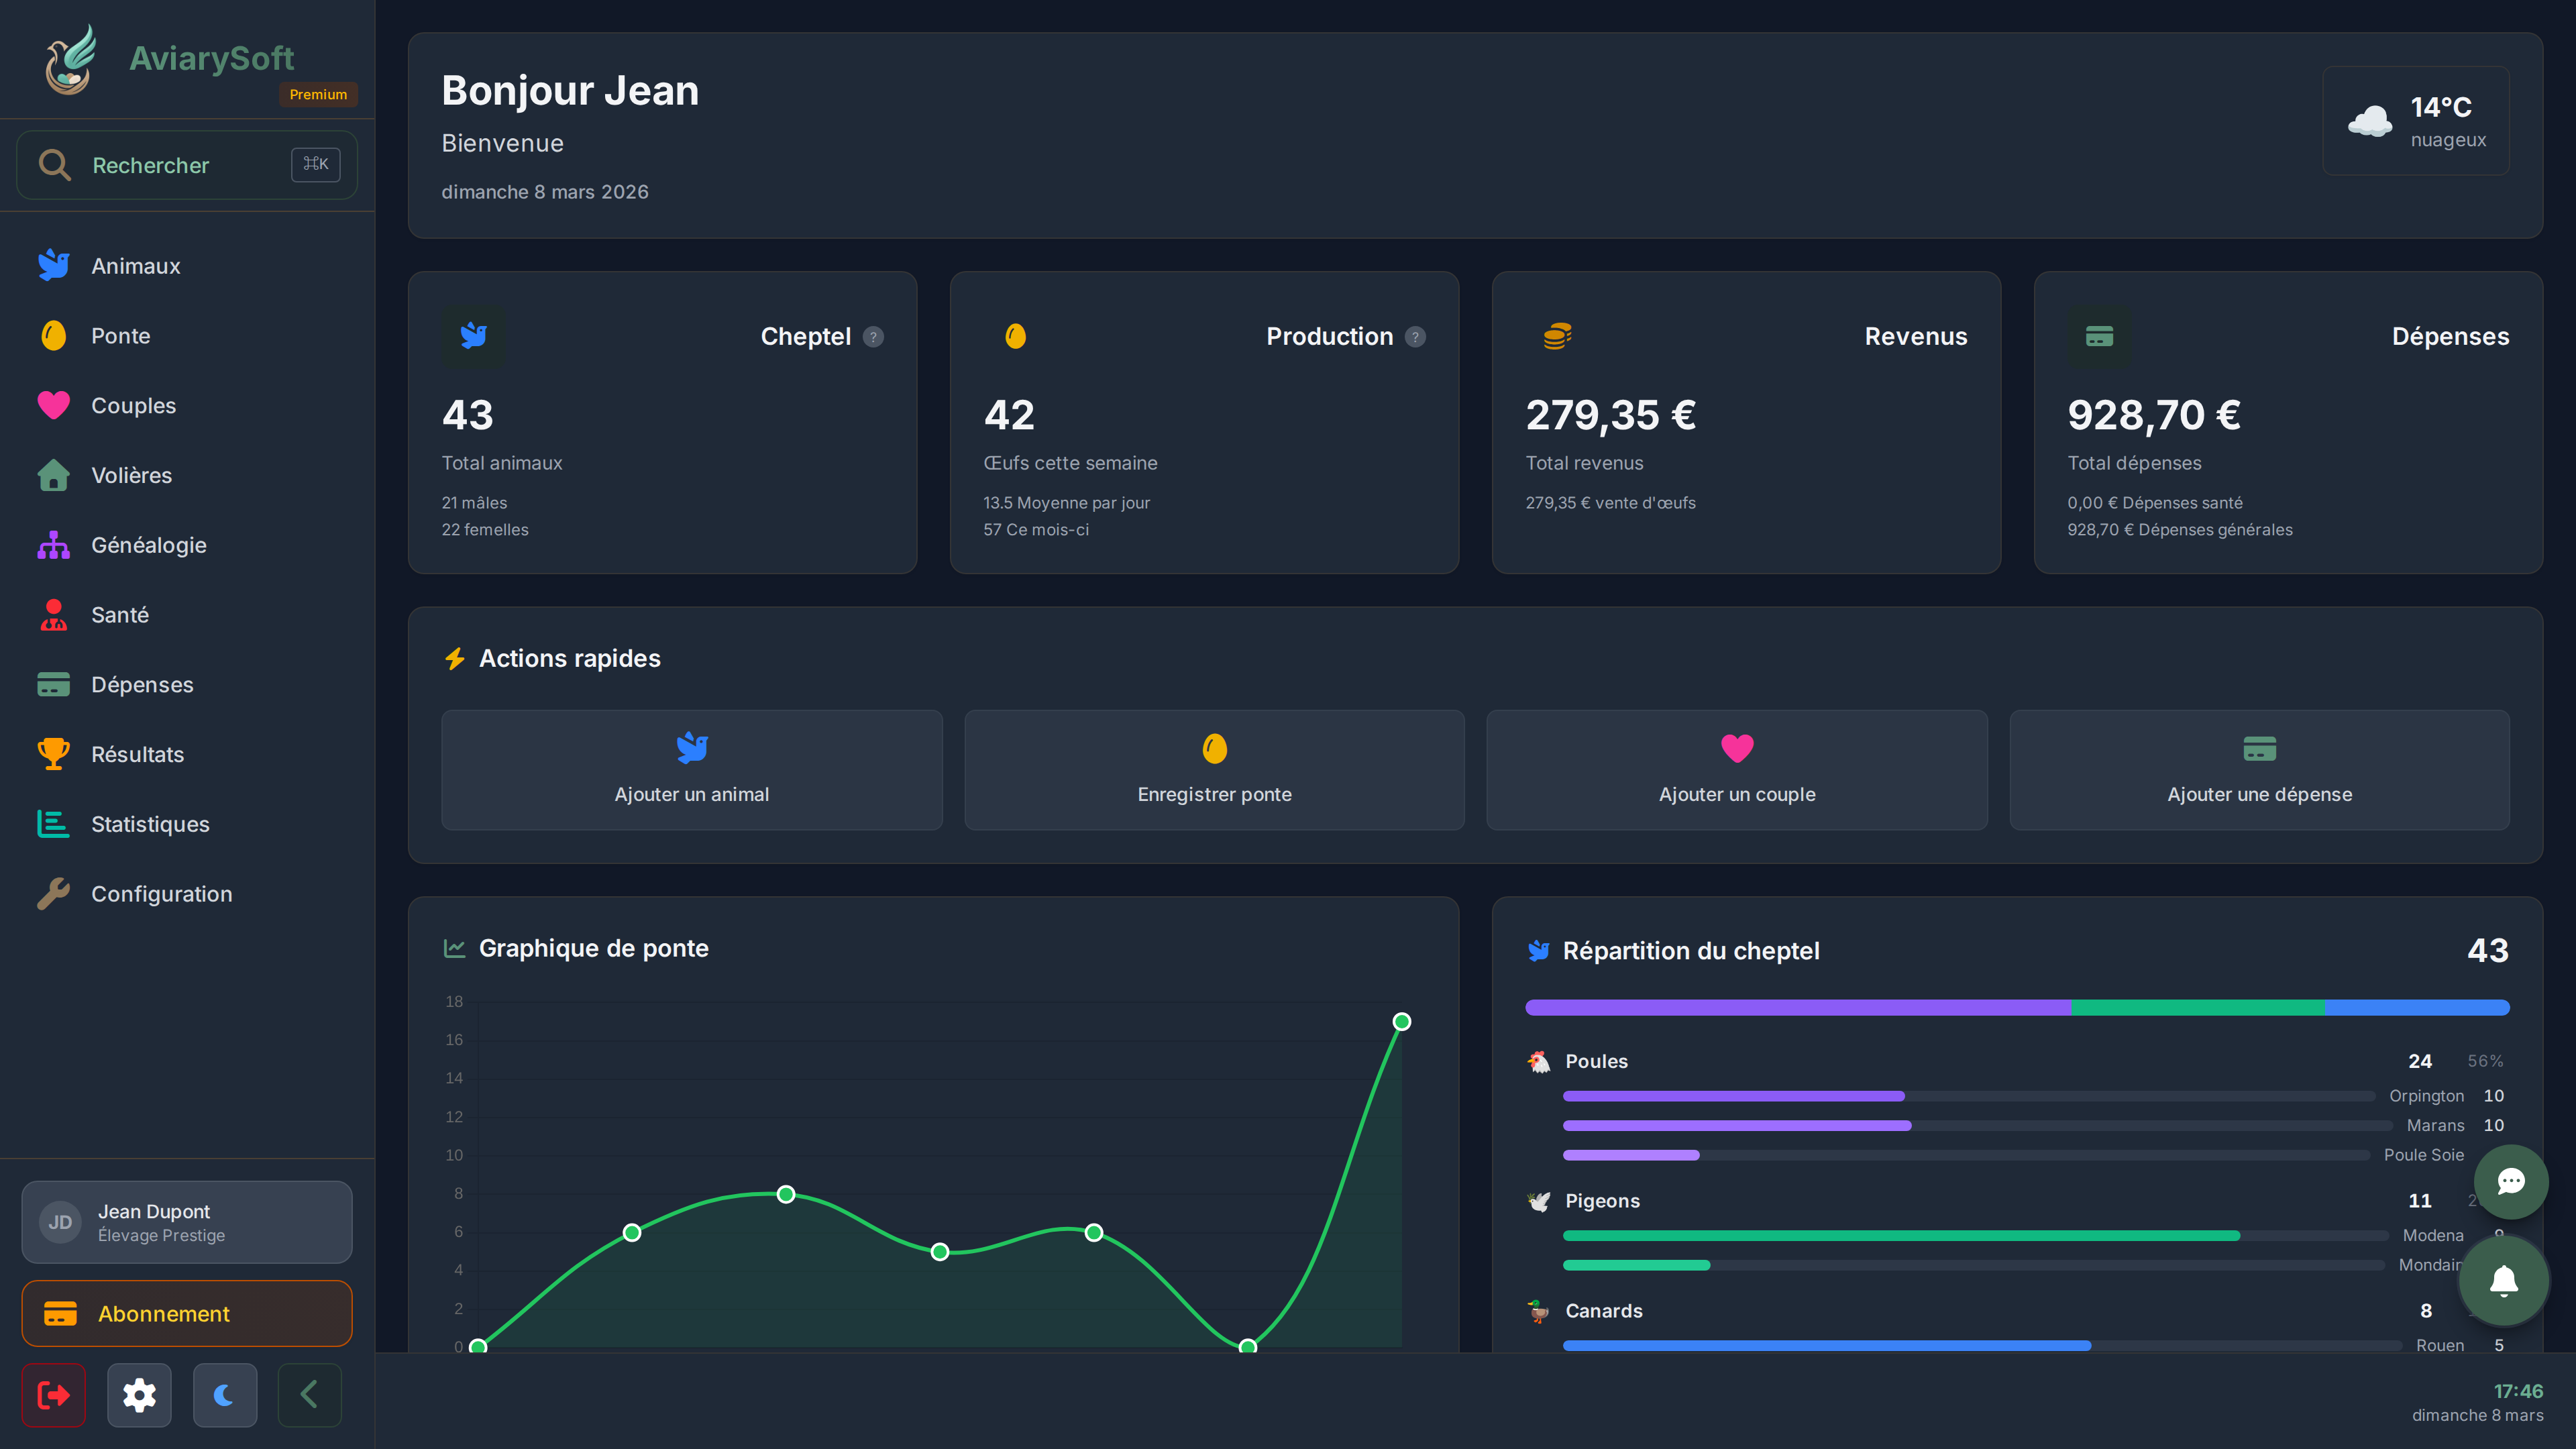The height and width of the screenshot is (1449, 2576).
Task: Select the Ponte egg icon
Action: [x=53, y=335]
